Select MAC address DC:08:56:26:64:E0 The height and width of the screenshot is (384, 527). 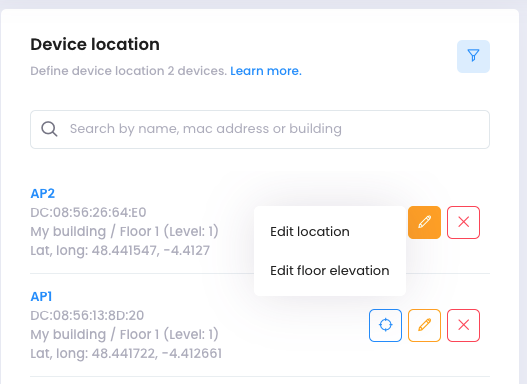(88, 212)
